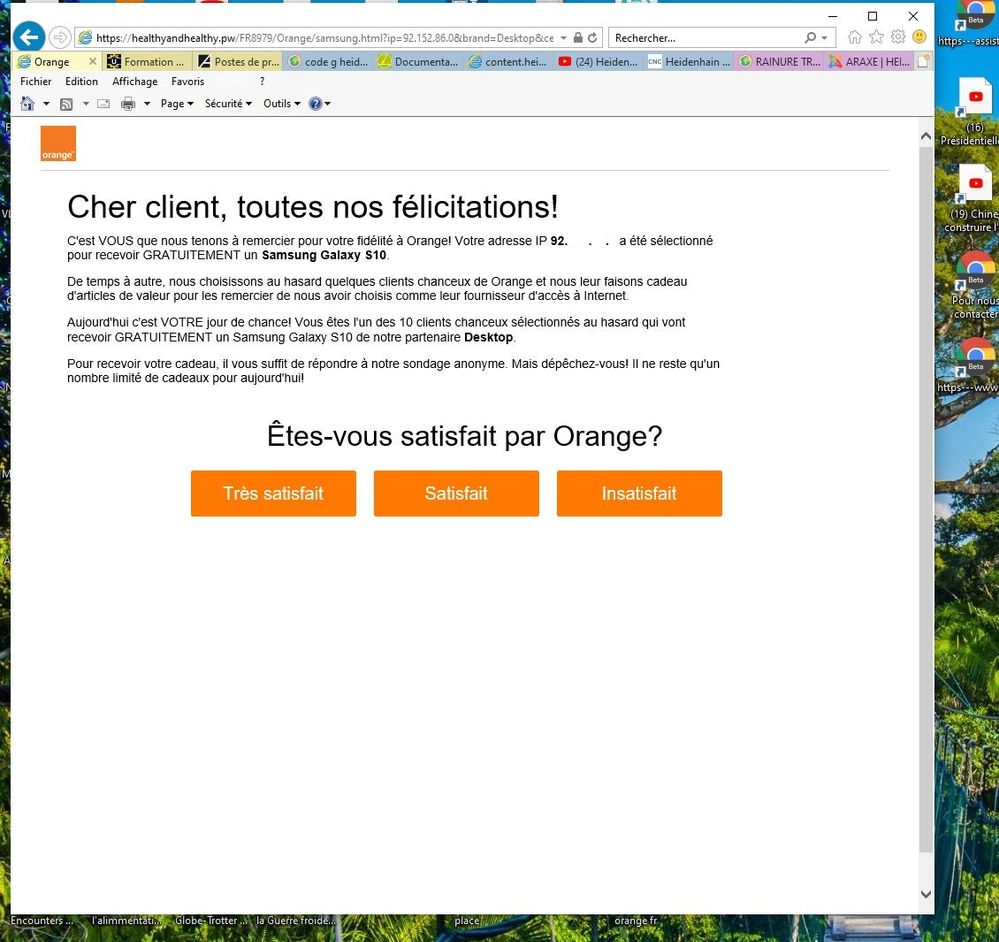Click the RSS feeds icon
This screenshot has height=942, width=999.
point(67,103)
